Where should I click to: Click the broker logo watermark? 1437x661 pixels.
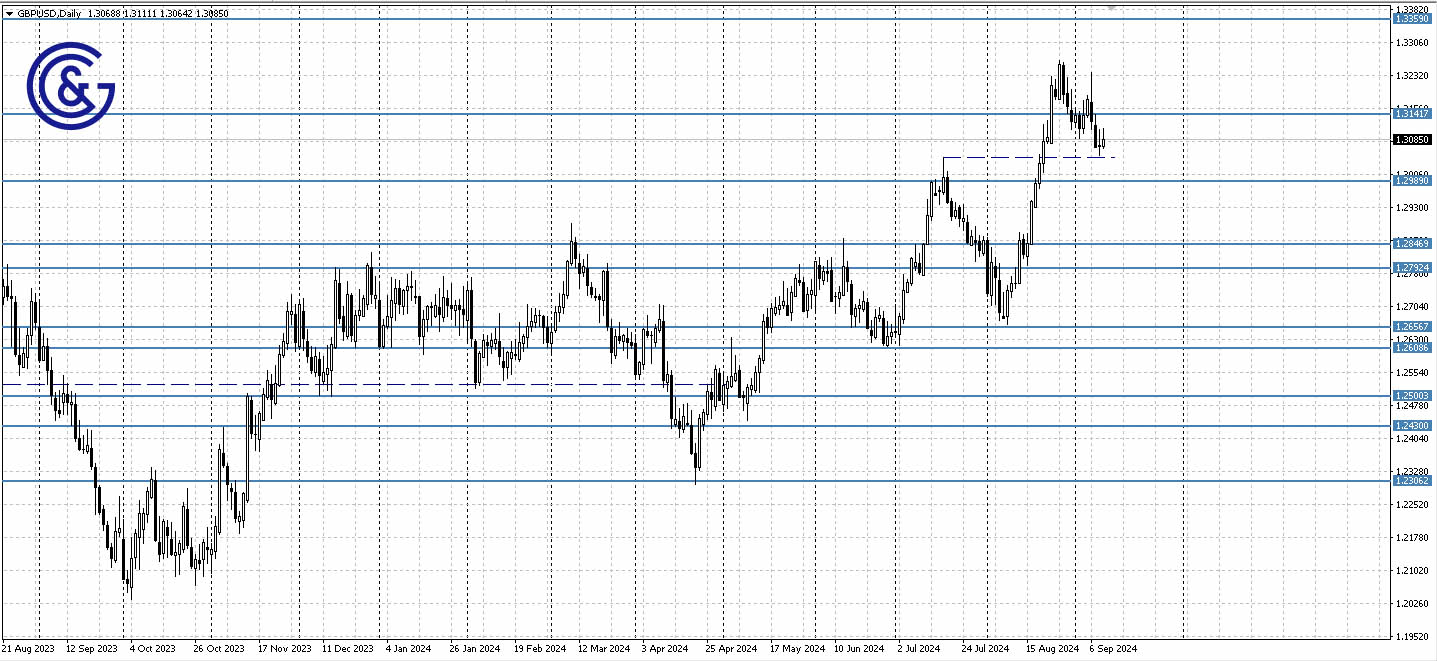[x=72, y=85]
